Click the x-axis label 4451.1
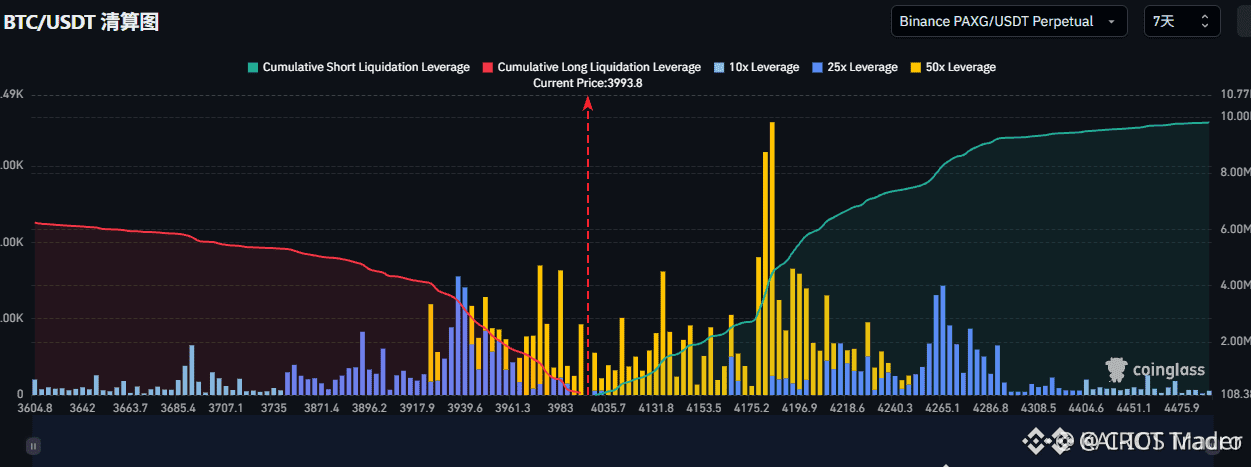This screenshot has height=467, width=1251. [x=1134, y=408]
